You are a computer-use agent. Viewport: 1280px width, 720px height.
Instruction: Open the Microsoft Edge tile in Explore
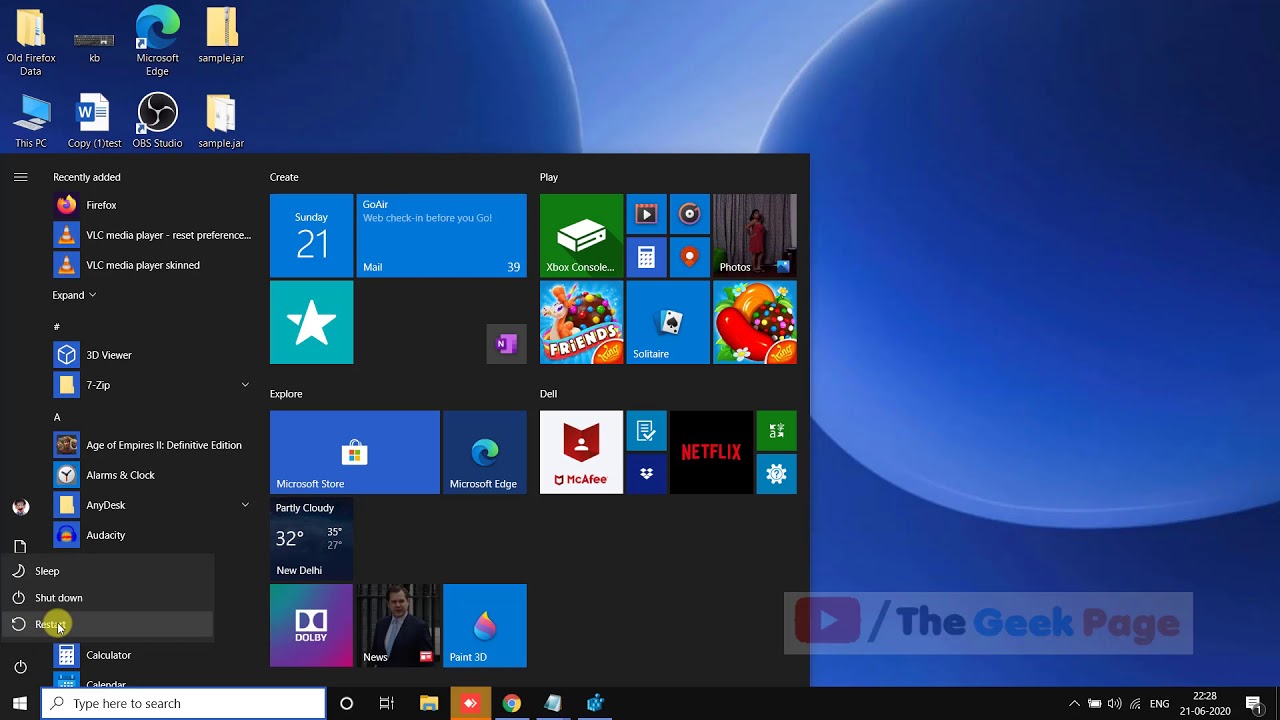[484, 452]
